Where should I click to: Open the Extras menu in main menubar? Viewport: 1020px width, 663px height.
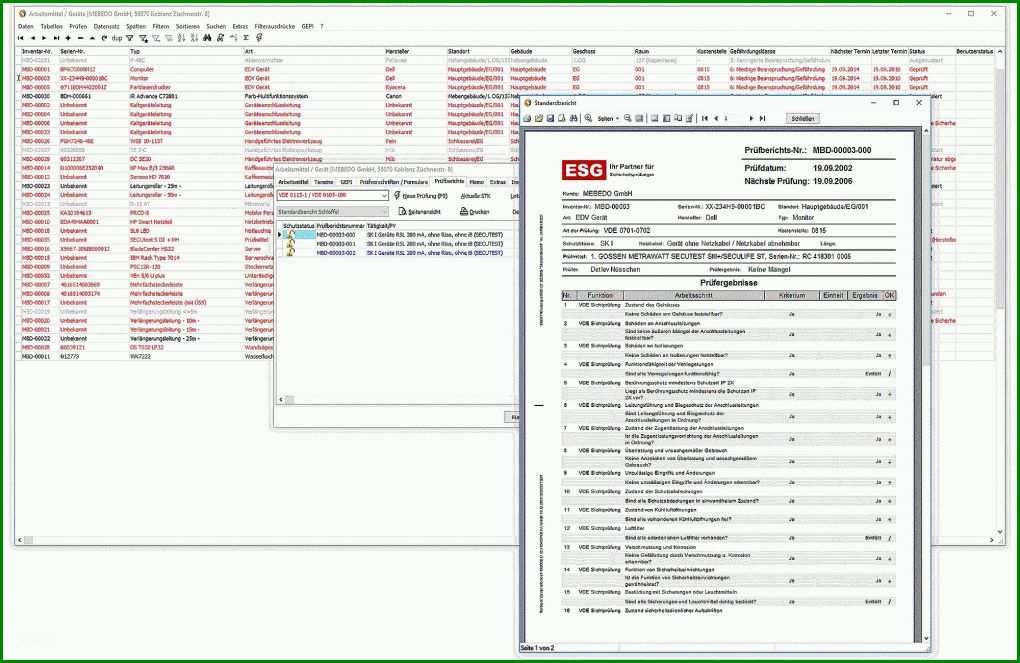coord(240,27)
